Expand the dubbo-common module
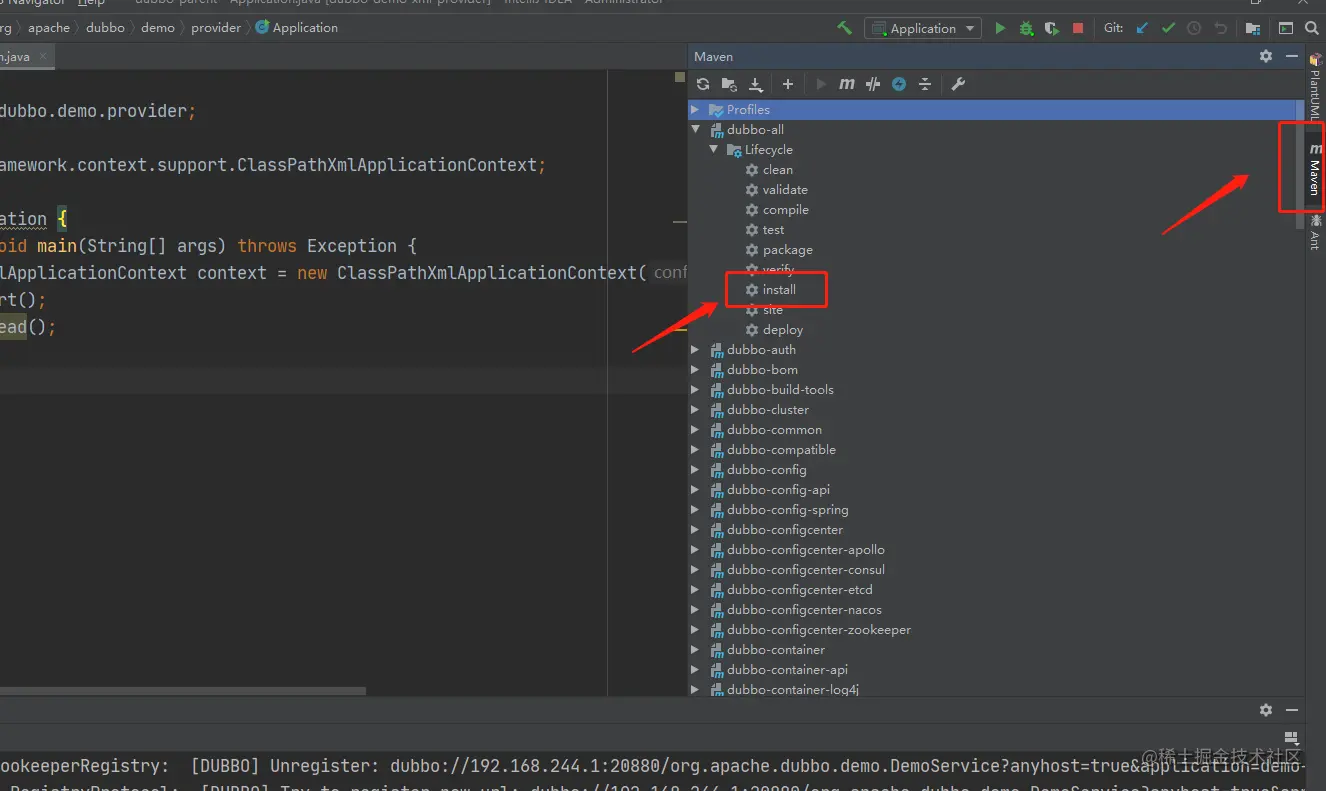This screenshot has width=1326, height=791. (695, 429)
